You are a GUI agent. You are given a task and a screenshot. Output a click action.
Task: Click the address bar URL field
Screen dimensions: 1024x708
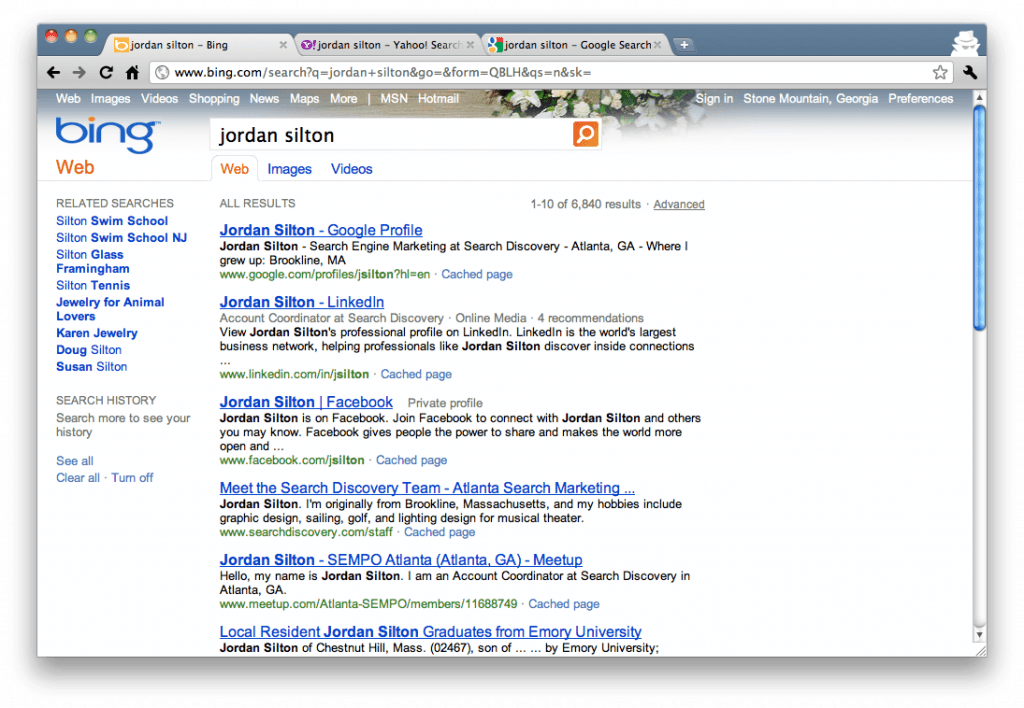pos(552,72)
